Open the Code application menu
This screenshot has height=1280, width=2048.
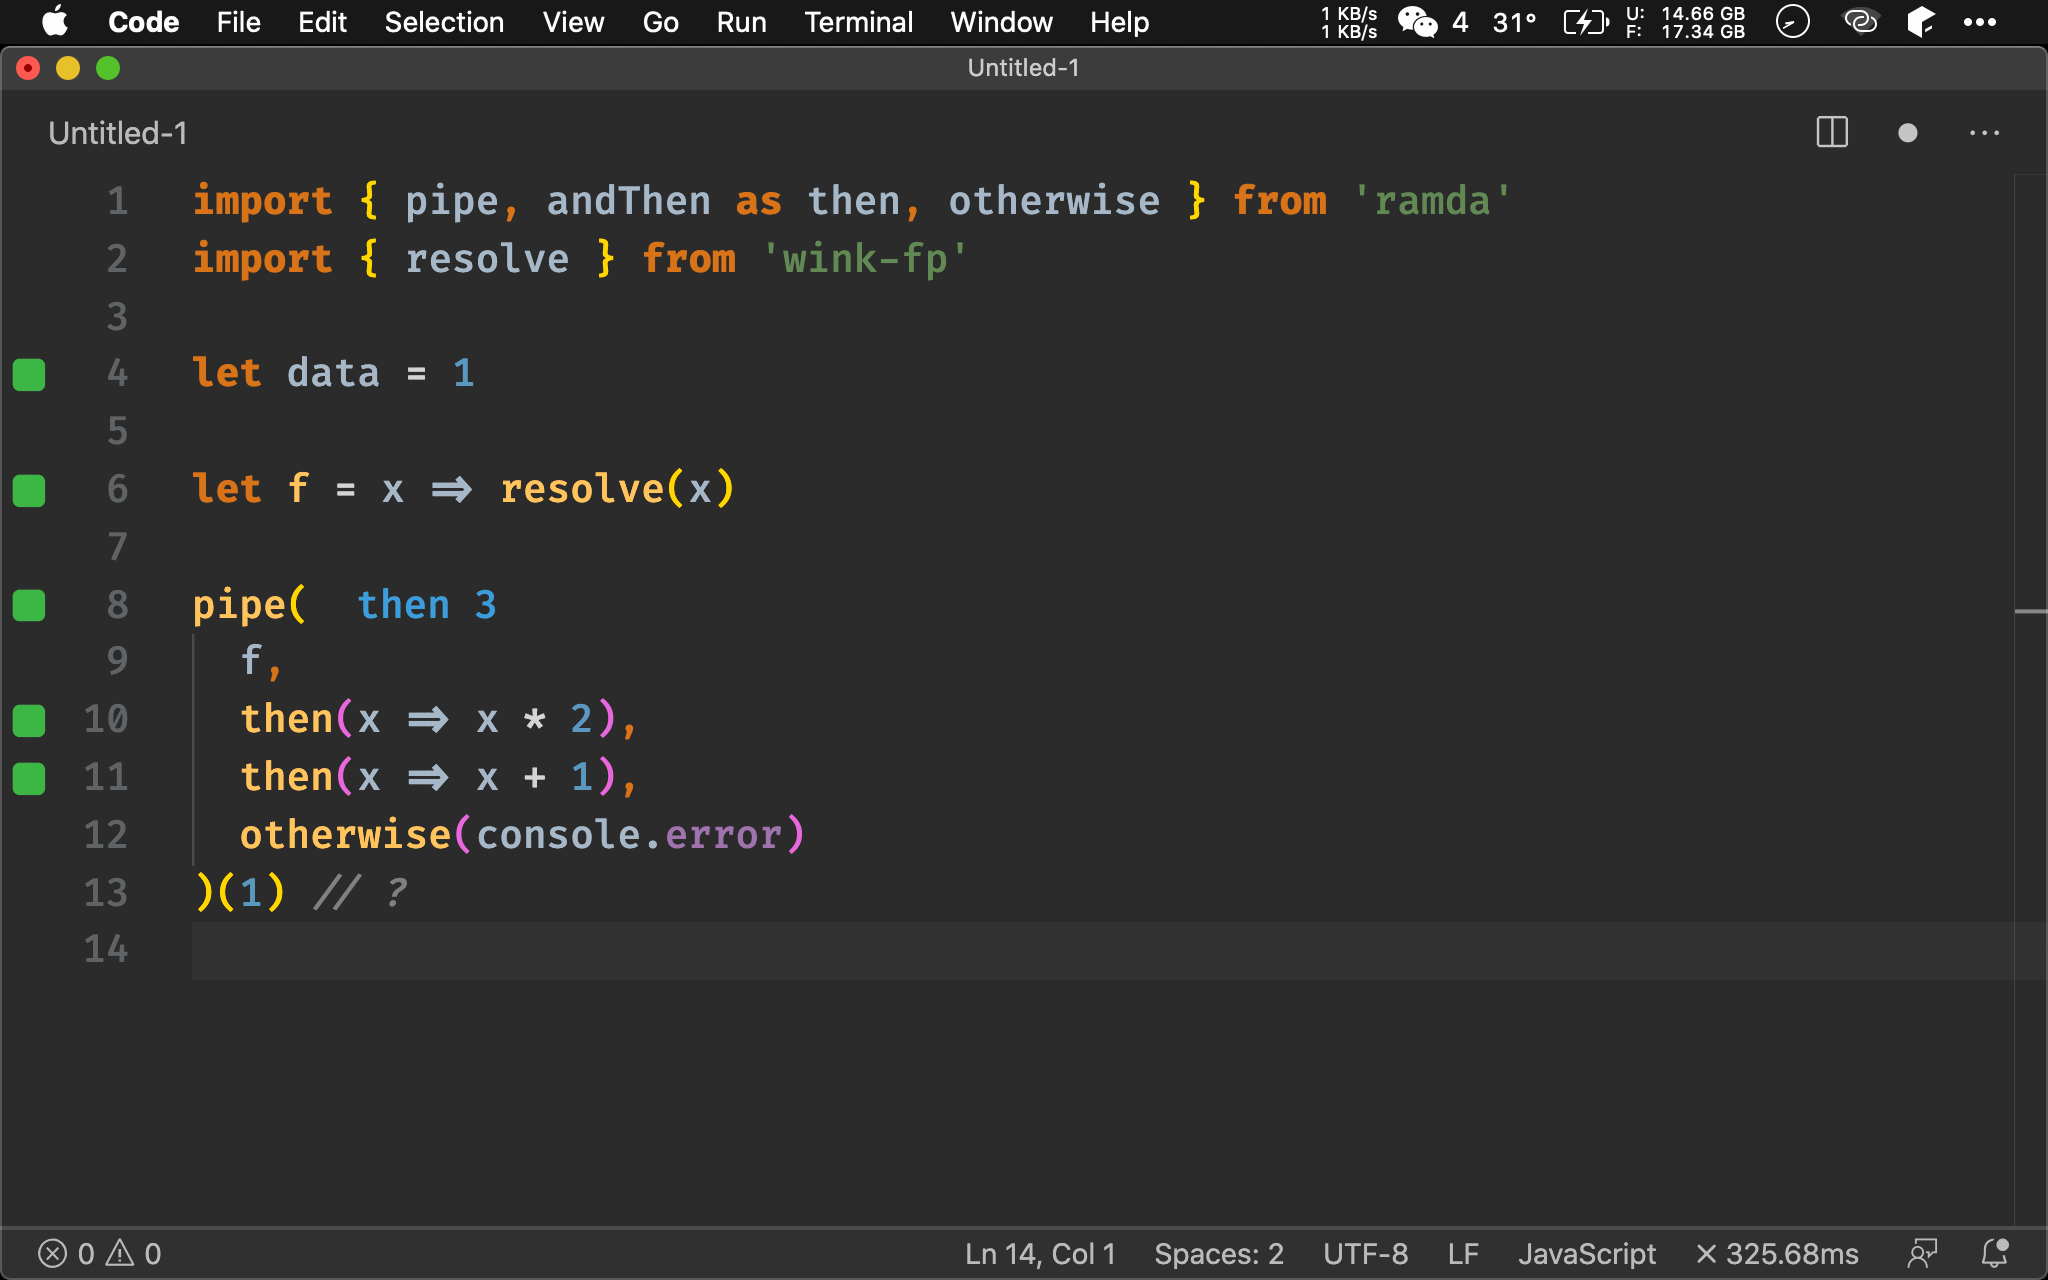pos(143,22)
